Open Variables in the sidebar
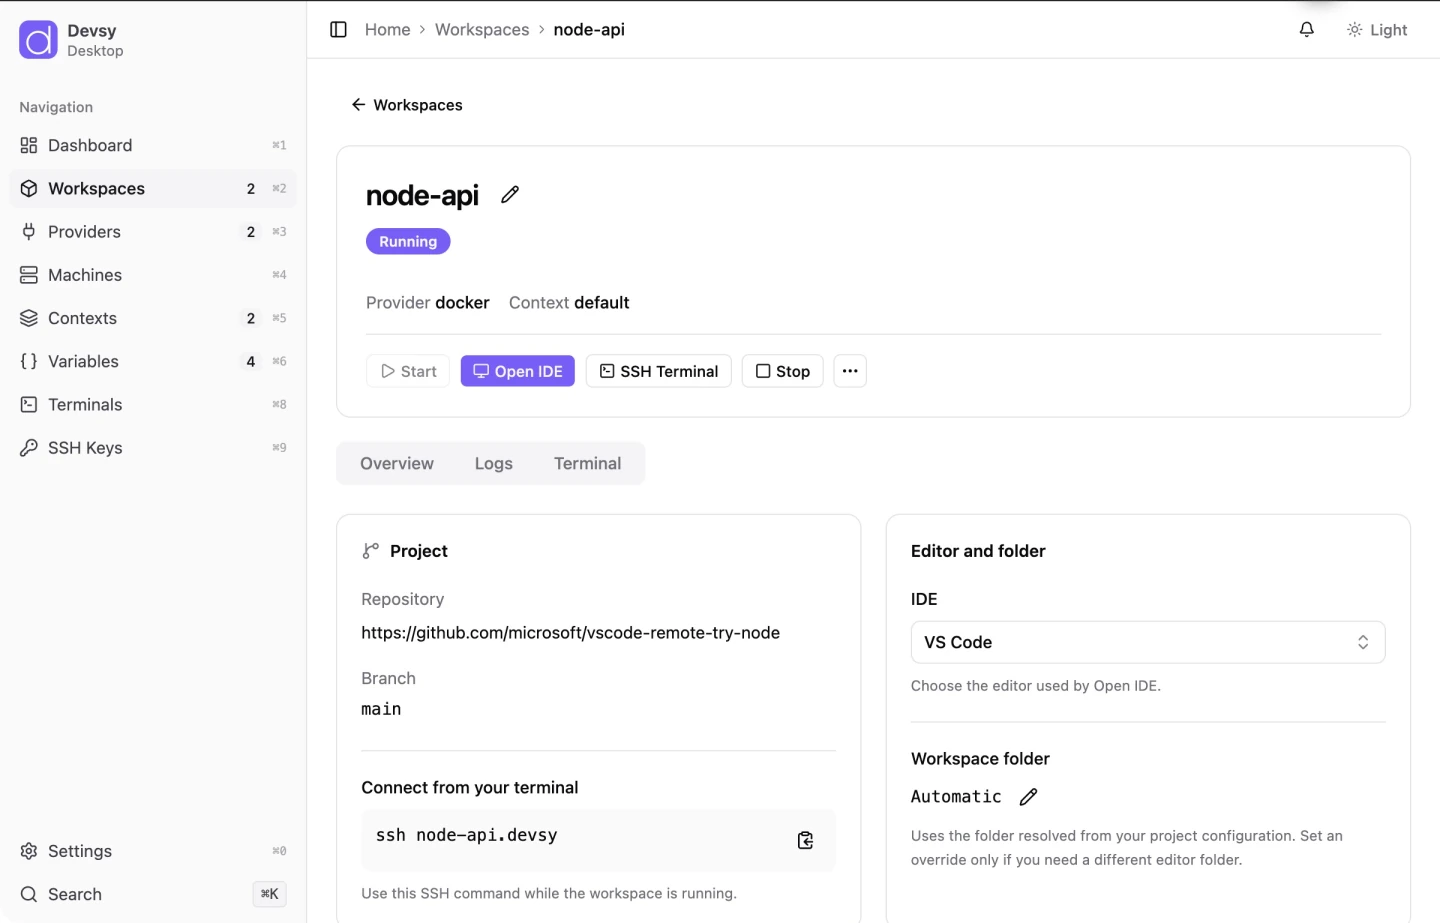This screenshot has width=1440, height=923. [153, 361]
